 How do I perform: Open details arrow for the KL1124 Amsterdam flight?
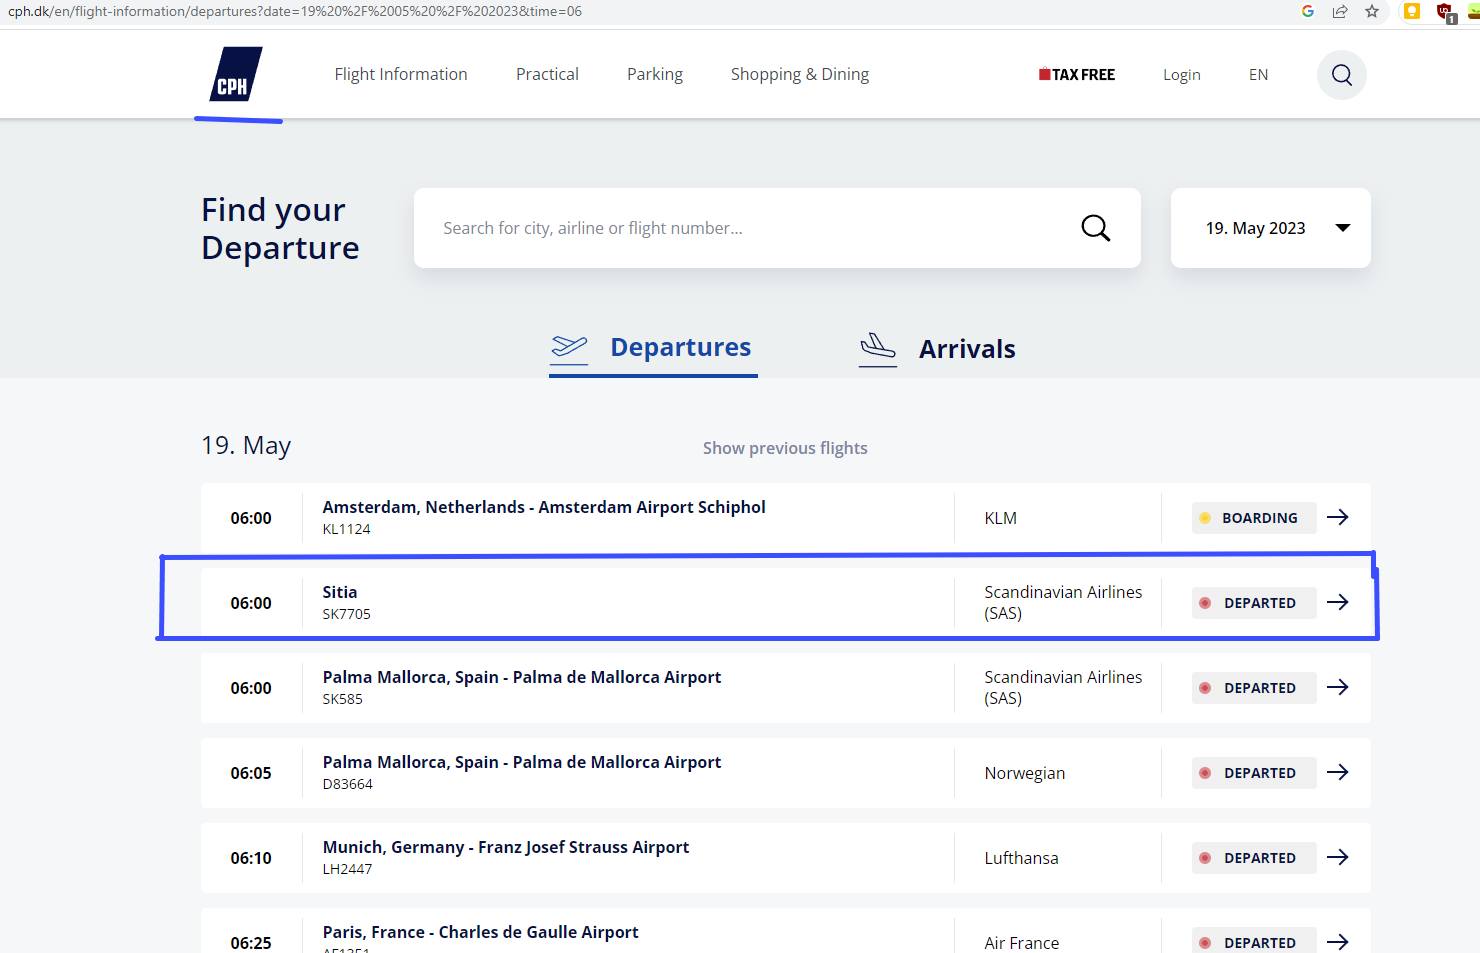(x=1337, y=518)
